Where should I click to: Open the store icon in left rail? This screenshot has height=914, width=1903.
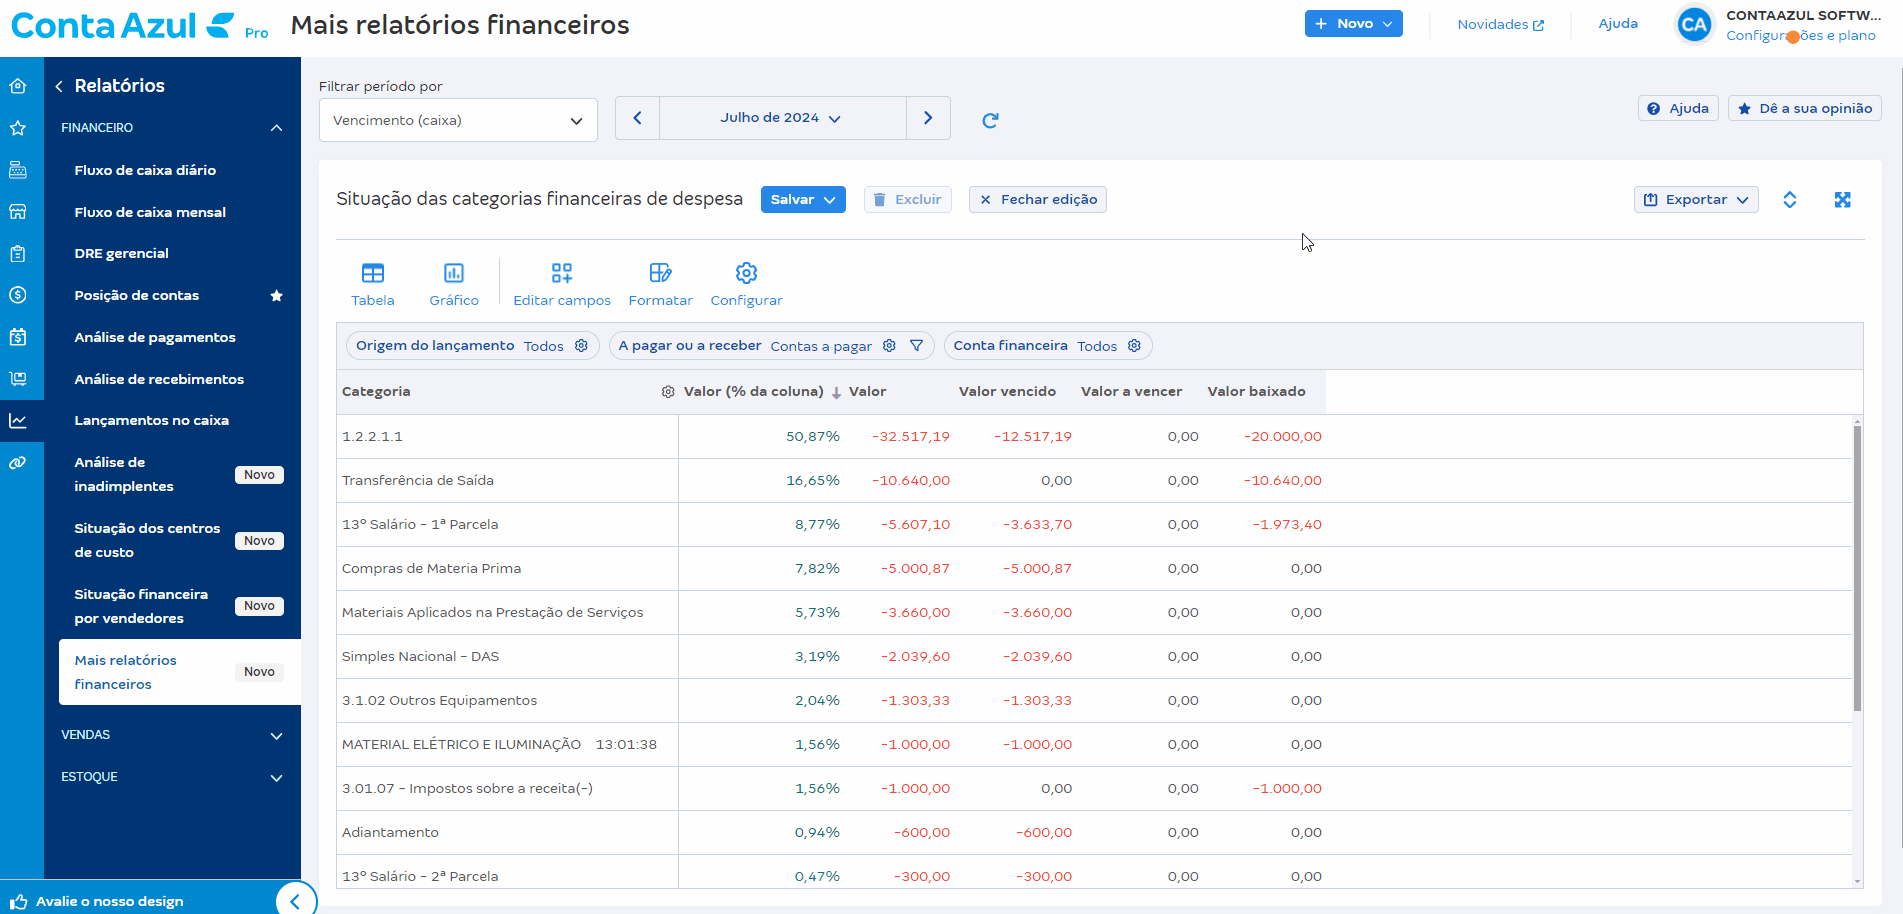(x=18, y=212)
